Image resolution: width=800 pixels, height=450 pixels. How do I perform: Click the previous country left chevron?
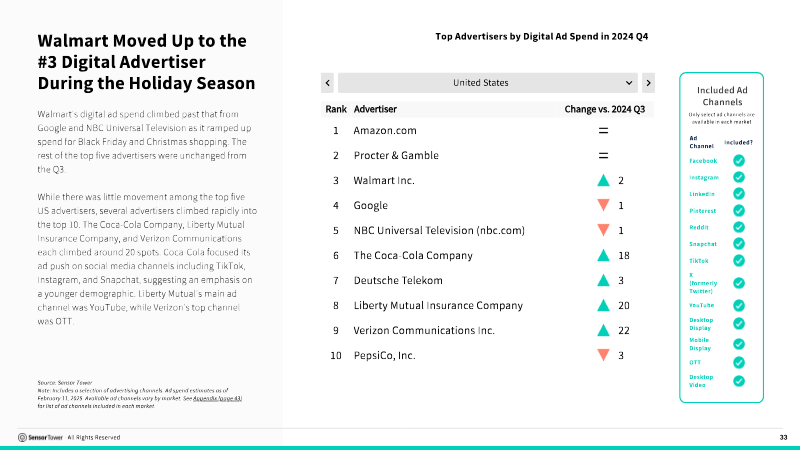tap(327, 82)
